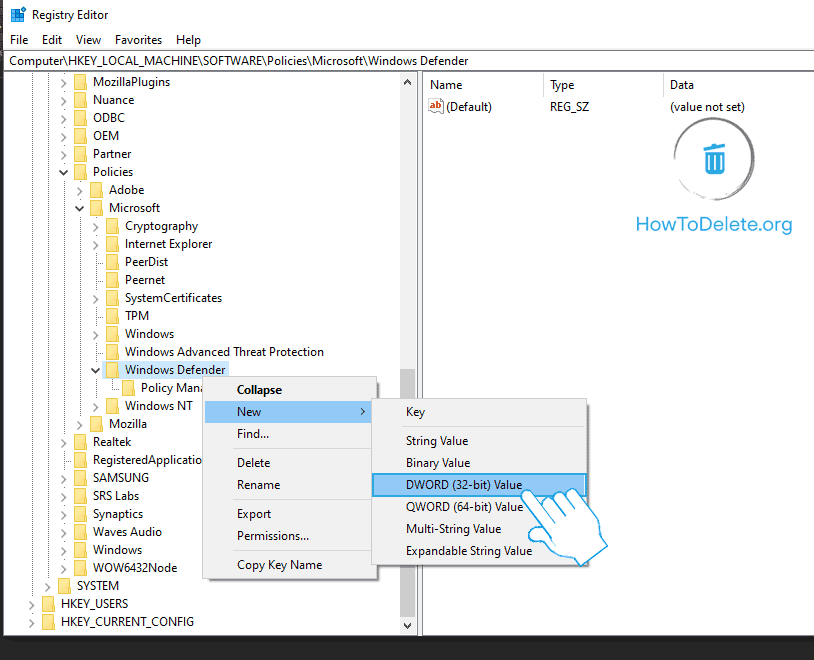
Task: Click the vertical scrollbar down arrow
Action: pos(407,624)
